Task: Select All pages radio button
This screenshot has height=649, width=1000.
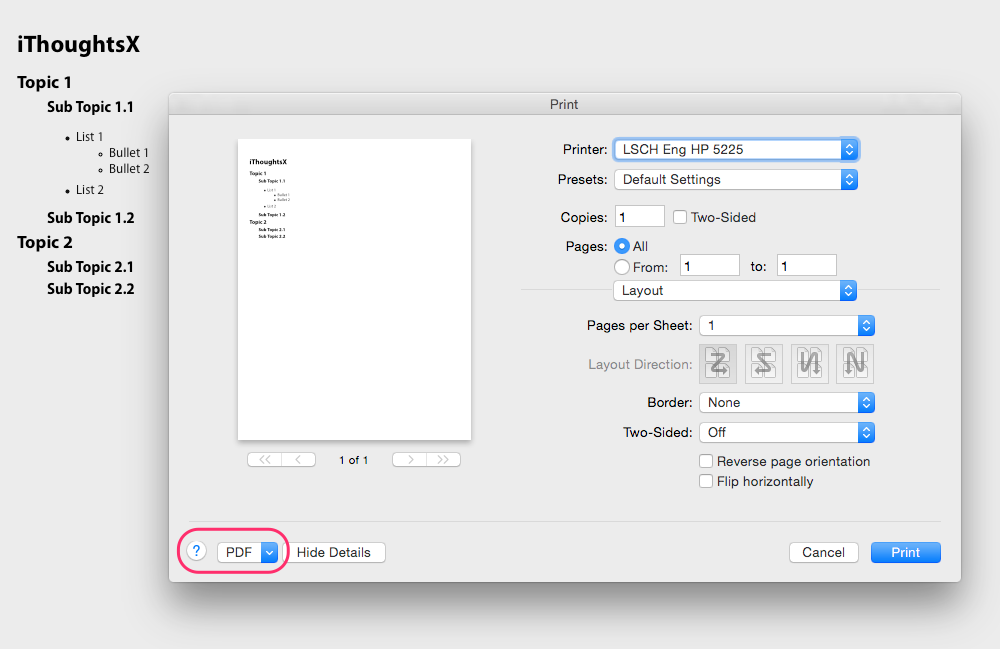Action: coord(622,246)
